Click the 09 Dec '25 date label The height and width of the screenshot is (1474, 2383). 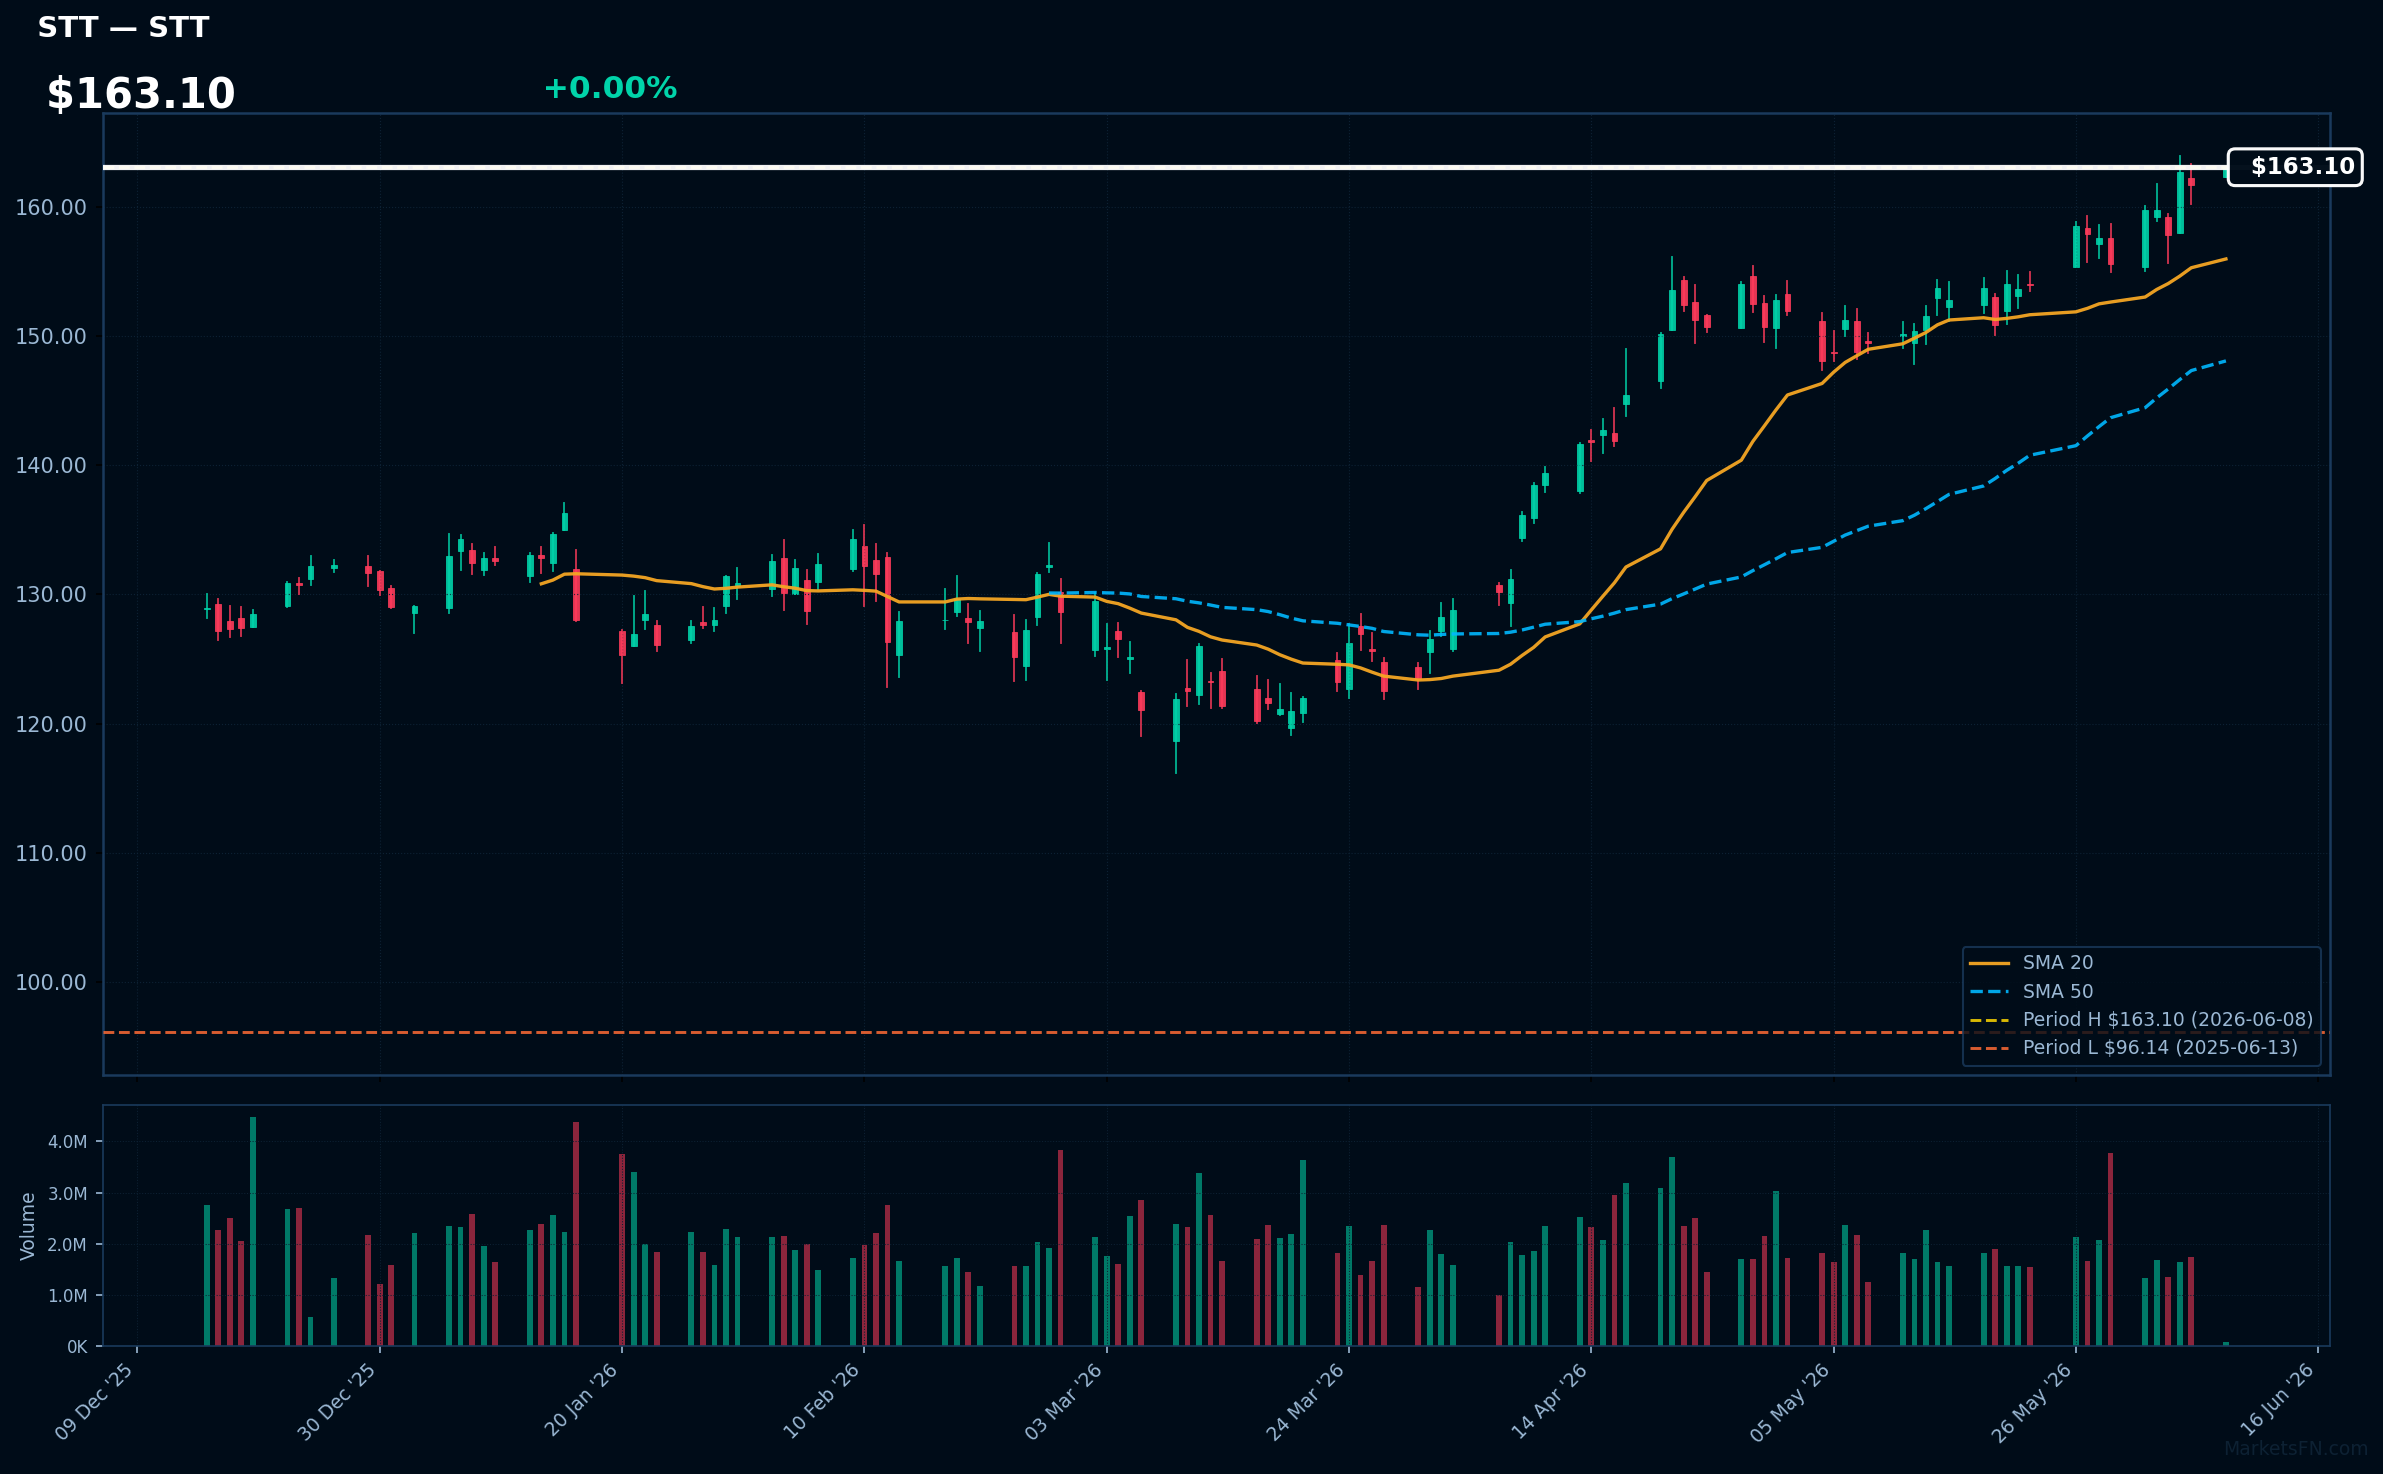coord(95,1401)
